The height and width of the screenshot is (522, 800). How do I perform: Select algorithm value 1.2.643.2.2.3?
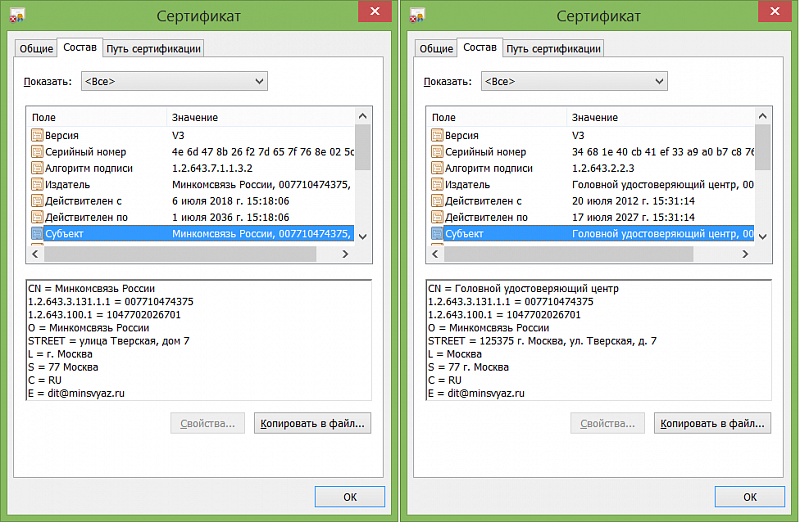(603, 168)
